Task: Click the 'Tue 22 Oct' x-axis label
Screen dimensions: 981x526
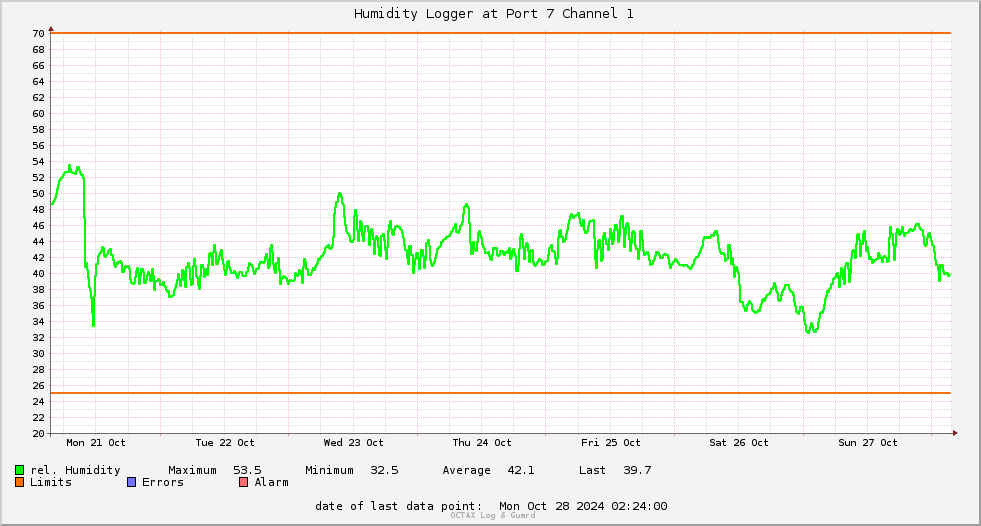Action: tap(225, 443)
